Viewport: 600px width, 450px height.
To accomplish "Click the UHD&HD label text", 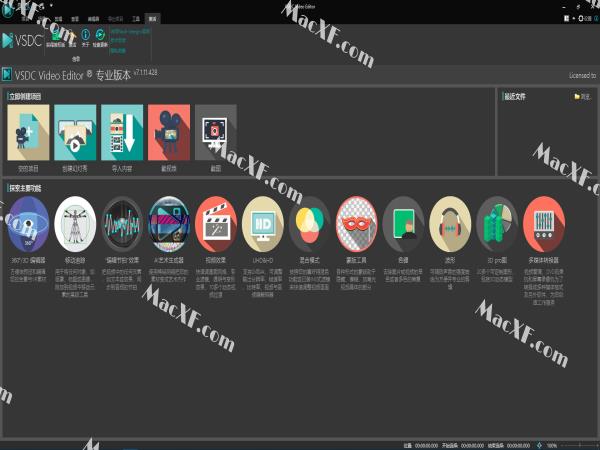I will [263, 260].
